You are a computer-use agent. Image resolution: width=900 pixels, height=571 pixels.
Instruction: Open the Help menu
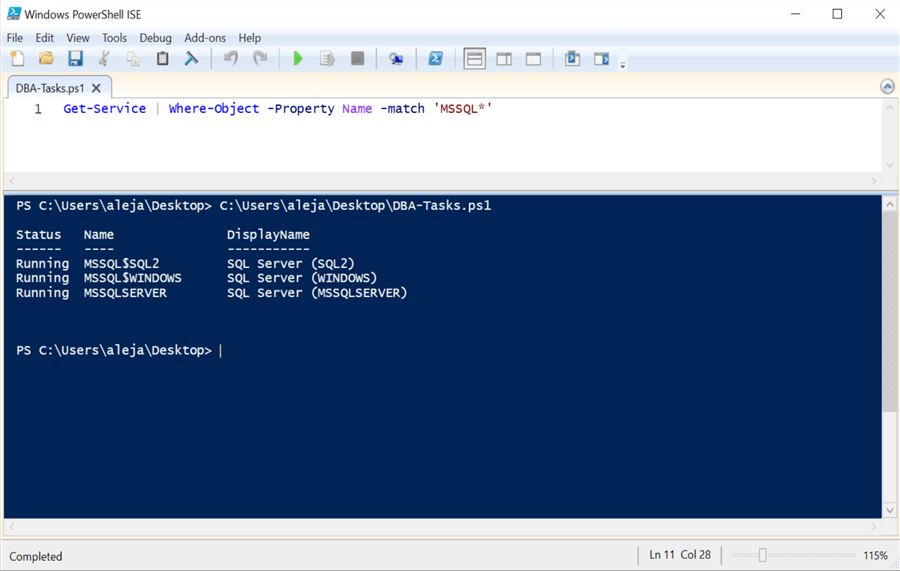[249, 38]
